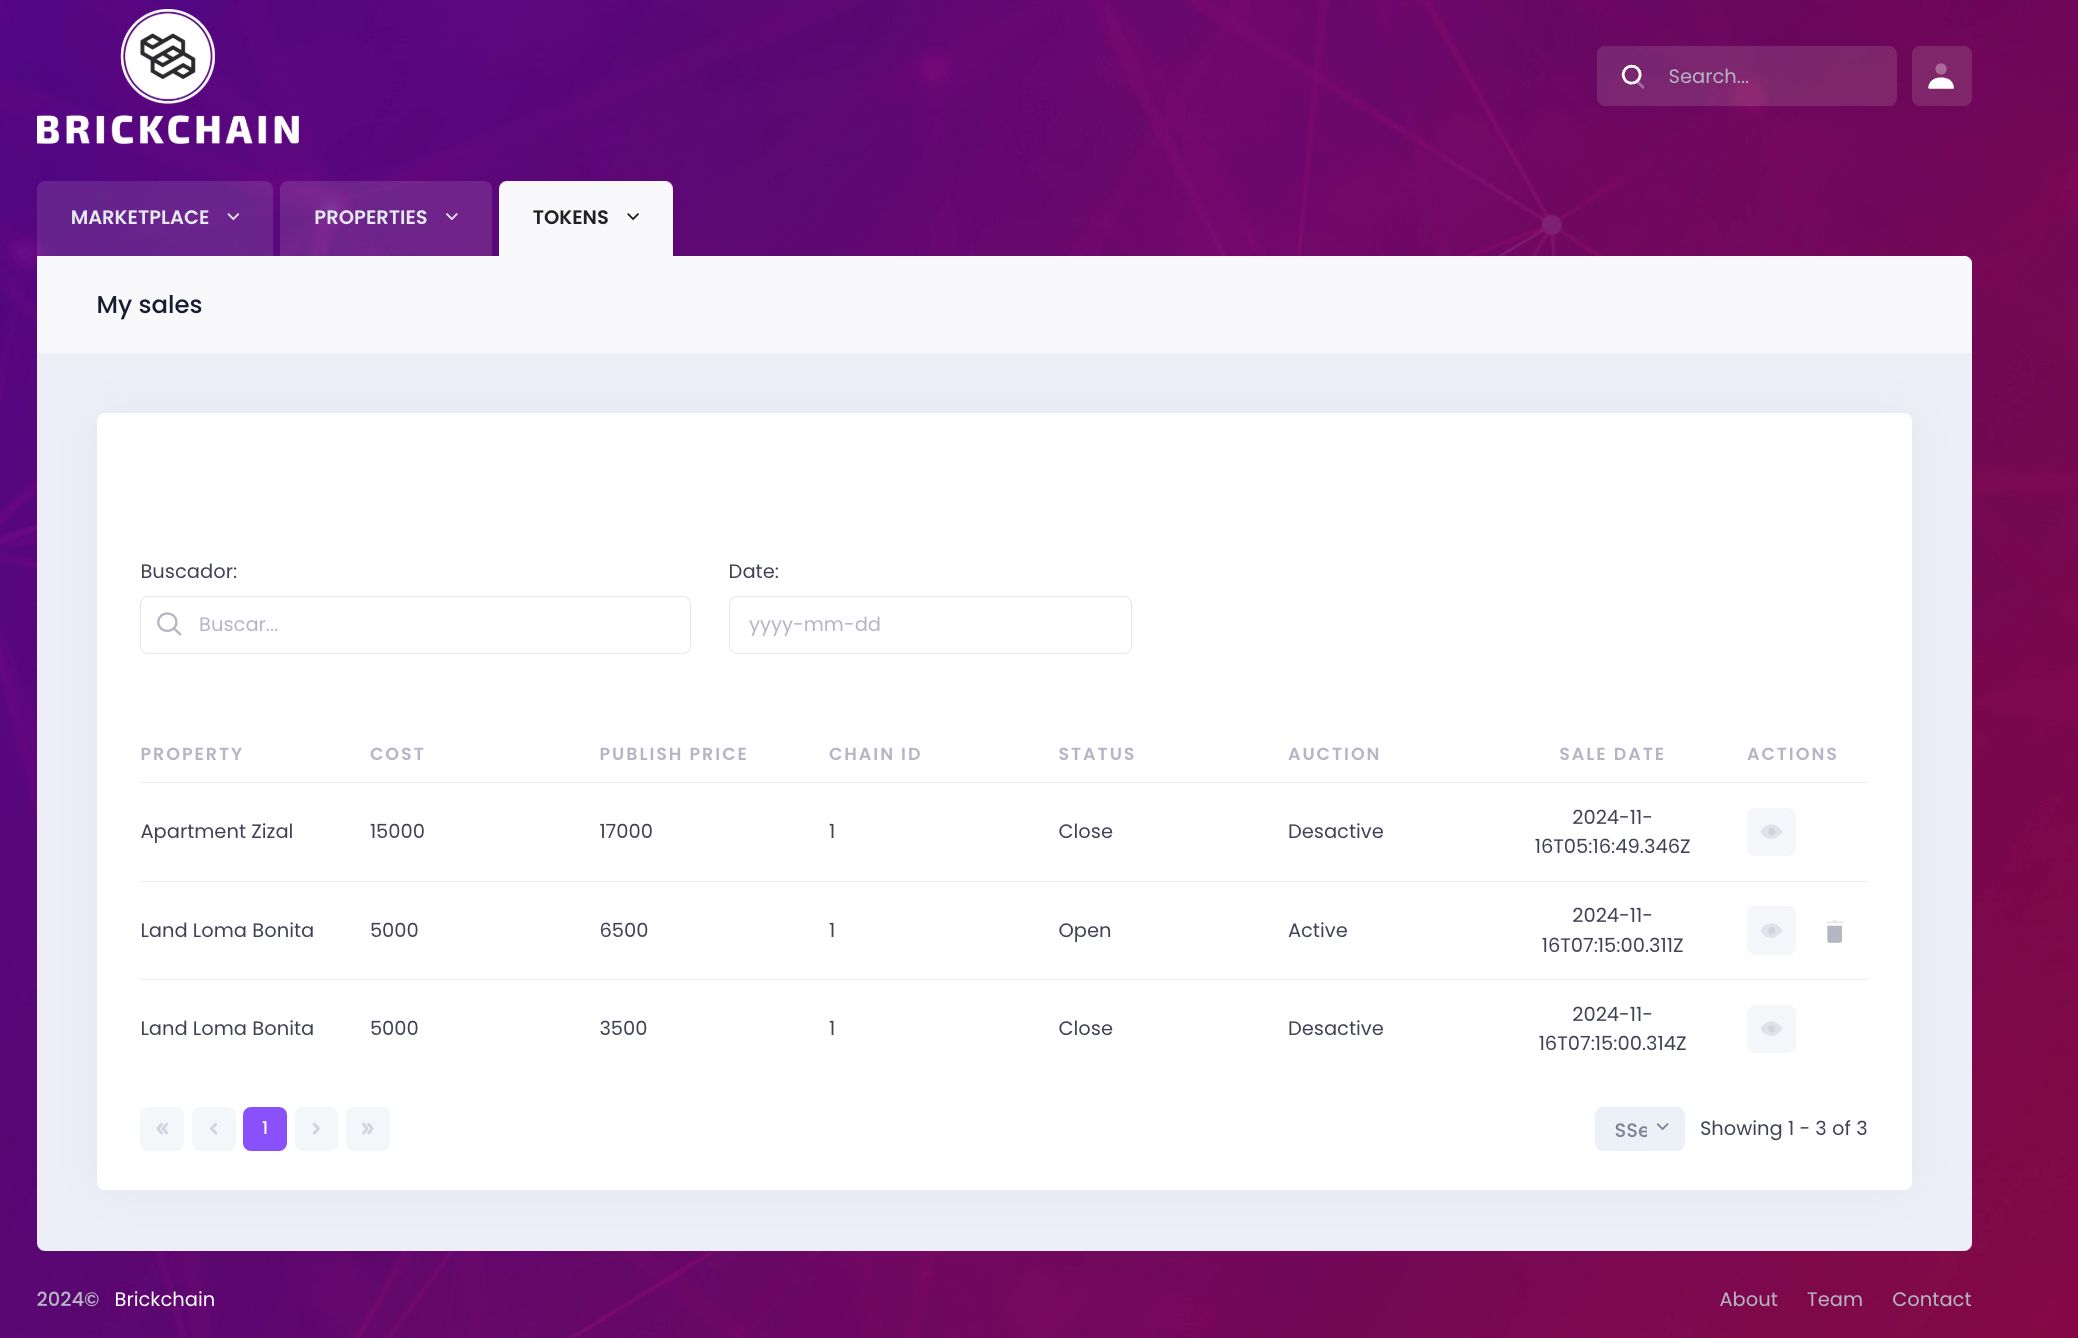Image resolution: width=2078 pixels, height=1338 pixels.
Task: Select page 1 in pagination
Action: (265, 1129)
